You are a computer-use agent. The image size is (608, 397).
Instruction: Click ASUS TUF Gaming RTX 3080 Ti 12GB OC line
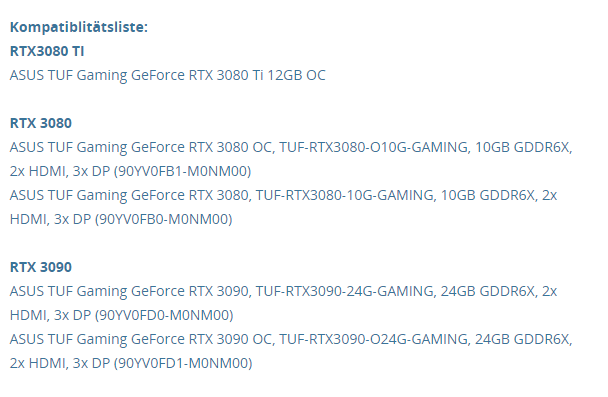(x=168, y=75)
